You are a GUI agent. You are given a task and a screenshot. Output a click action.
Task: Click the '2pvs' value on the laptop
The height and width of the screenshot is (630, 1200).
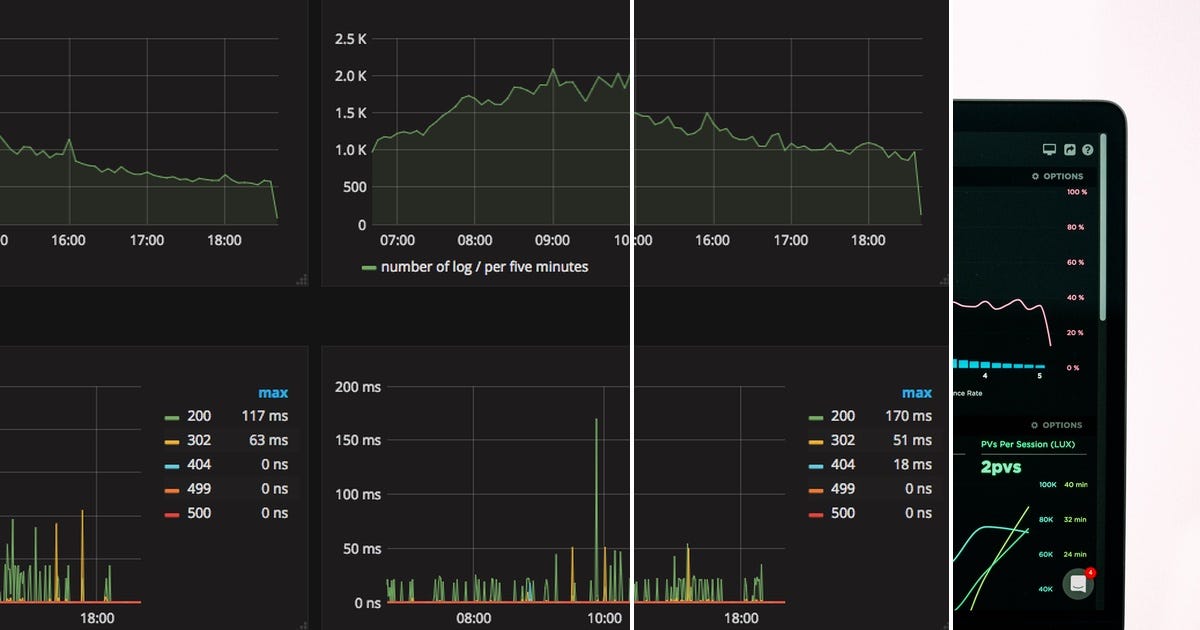tap(1001, 467)
